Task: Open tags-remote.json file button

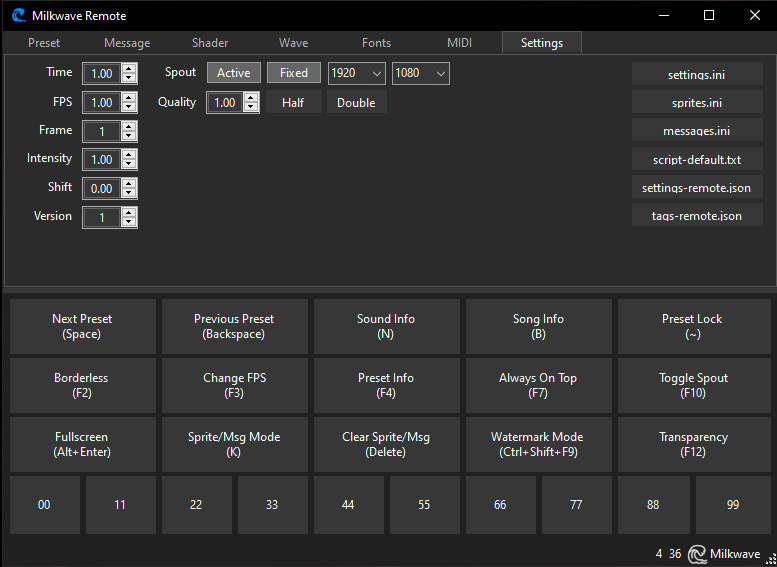Action: 696,216
